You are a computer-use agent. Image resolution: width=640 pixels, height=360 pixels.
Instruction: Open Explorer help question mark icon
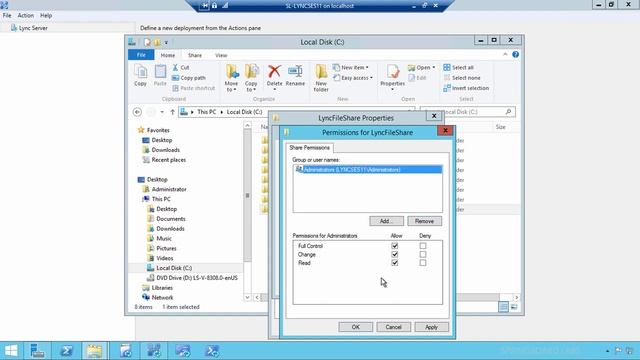point(516,55)
